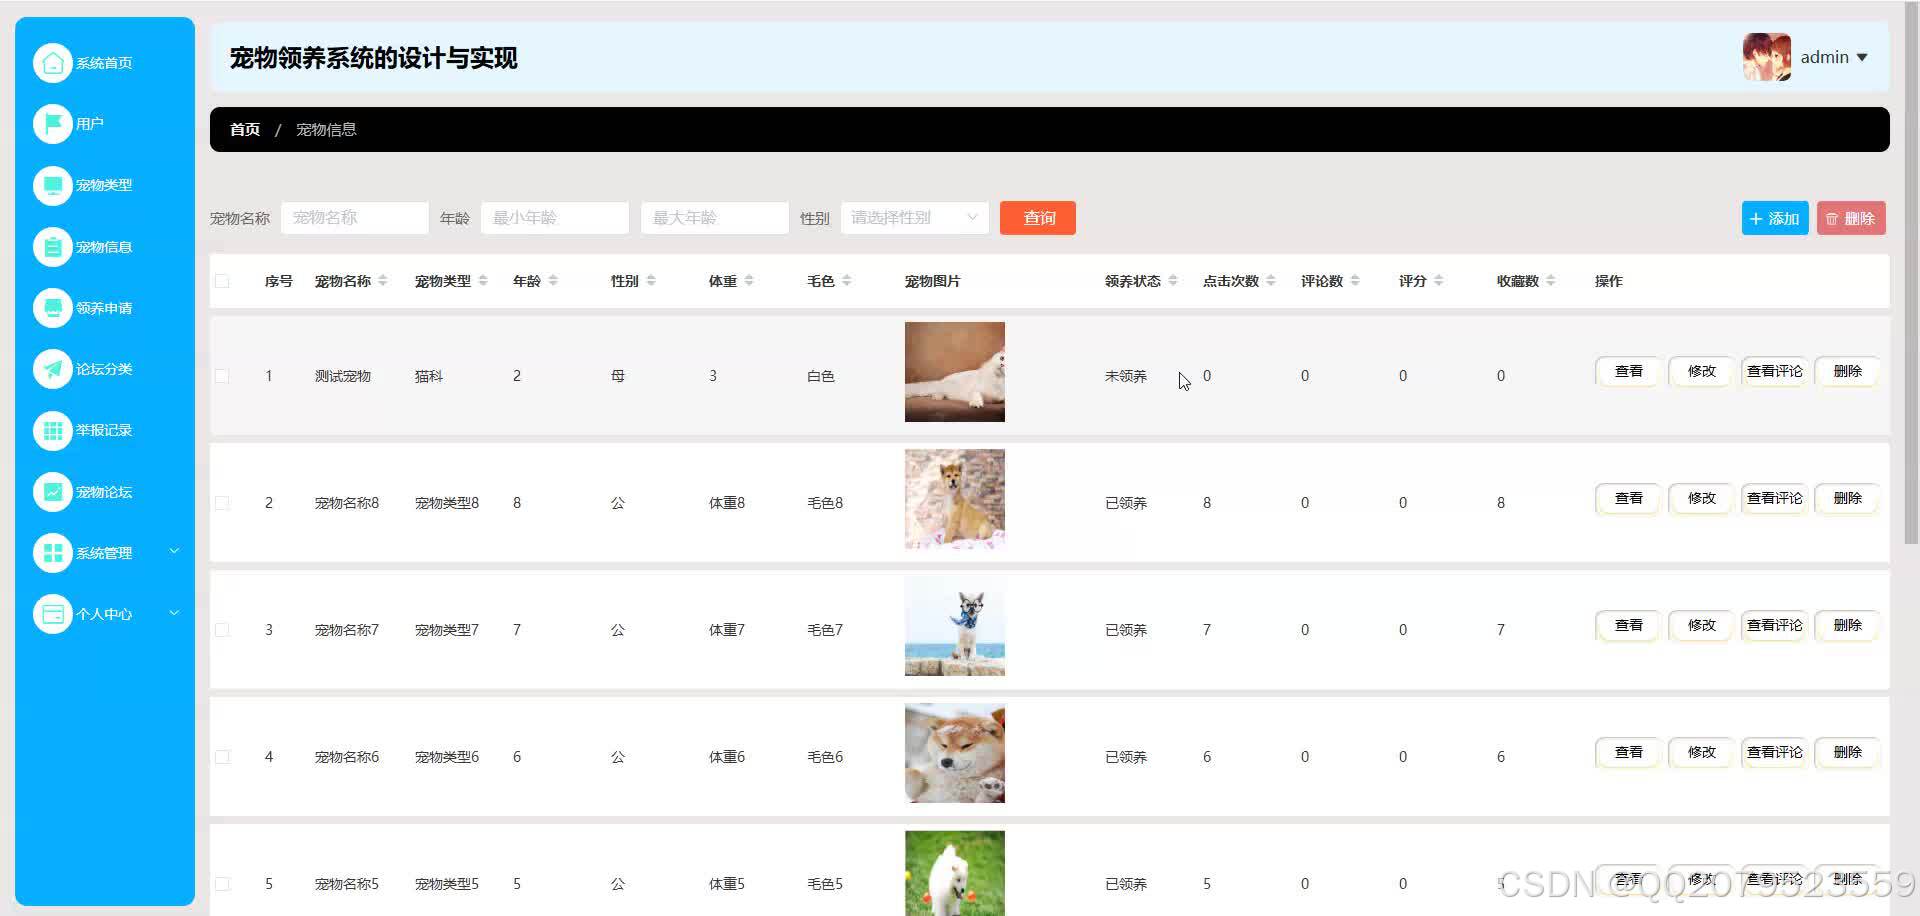Sort the table by 点击次数 arrows

pyautogui.click(x=1273, y=281)
